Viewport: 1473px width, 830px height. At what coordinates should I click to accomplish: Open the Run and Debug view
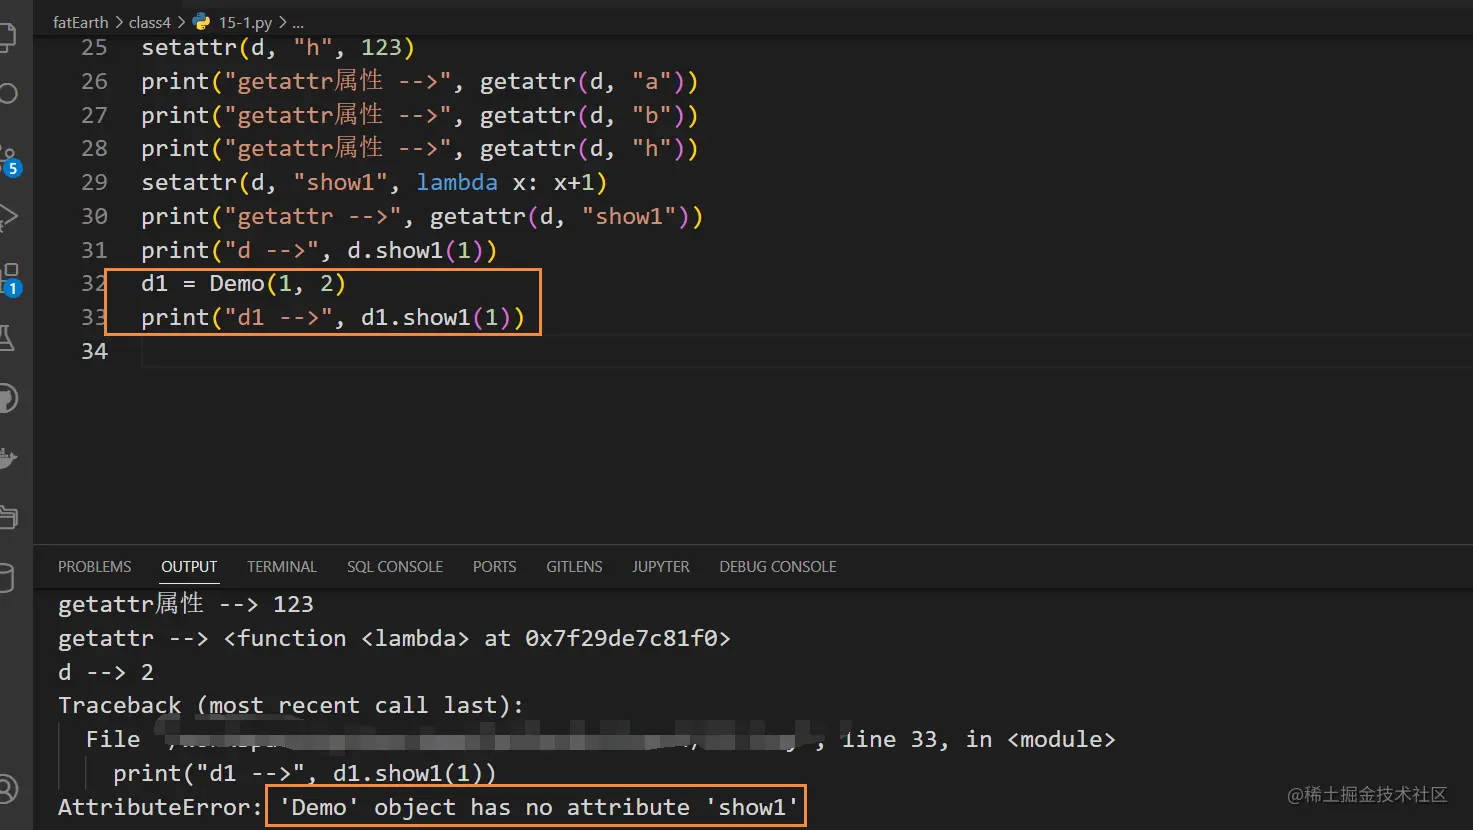[x=8, y=216]
